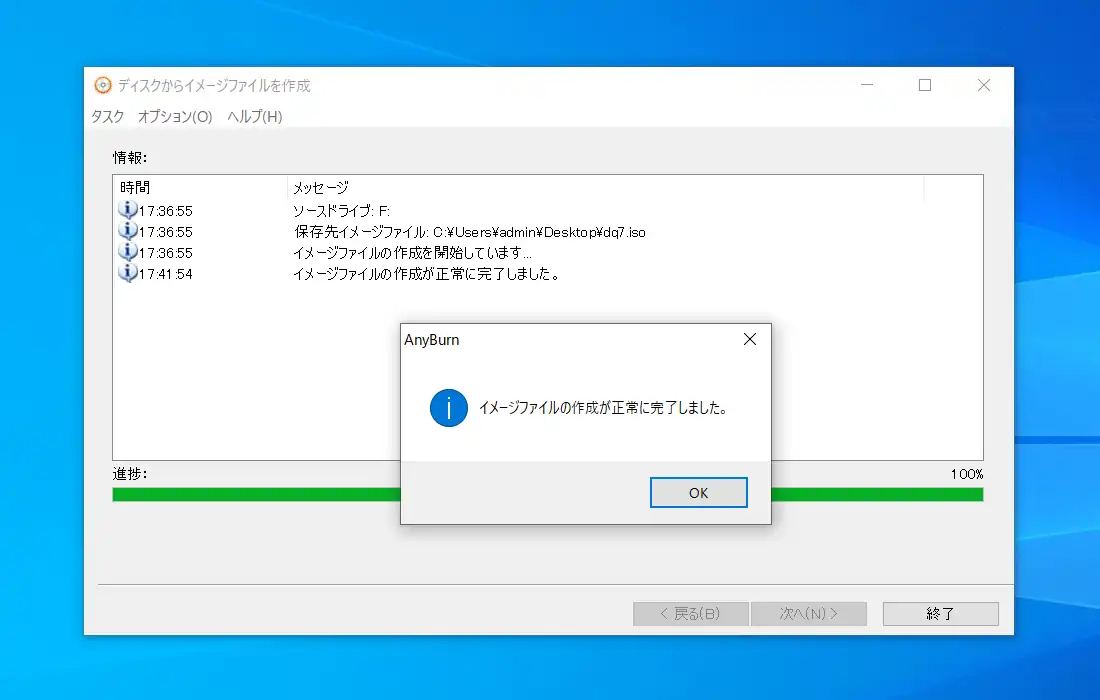
Task: Open the ヘルプ(H) menu
Action: (x=255, y=117)
